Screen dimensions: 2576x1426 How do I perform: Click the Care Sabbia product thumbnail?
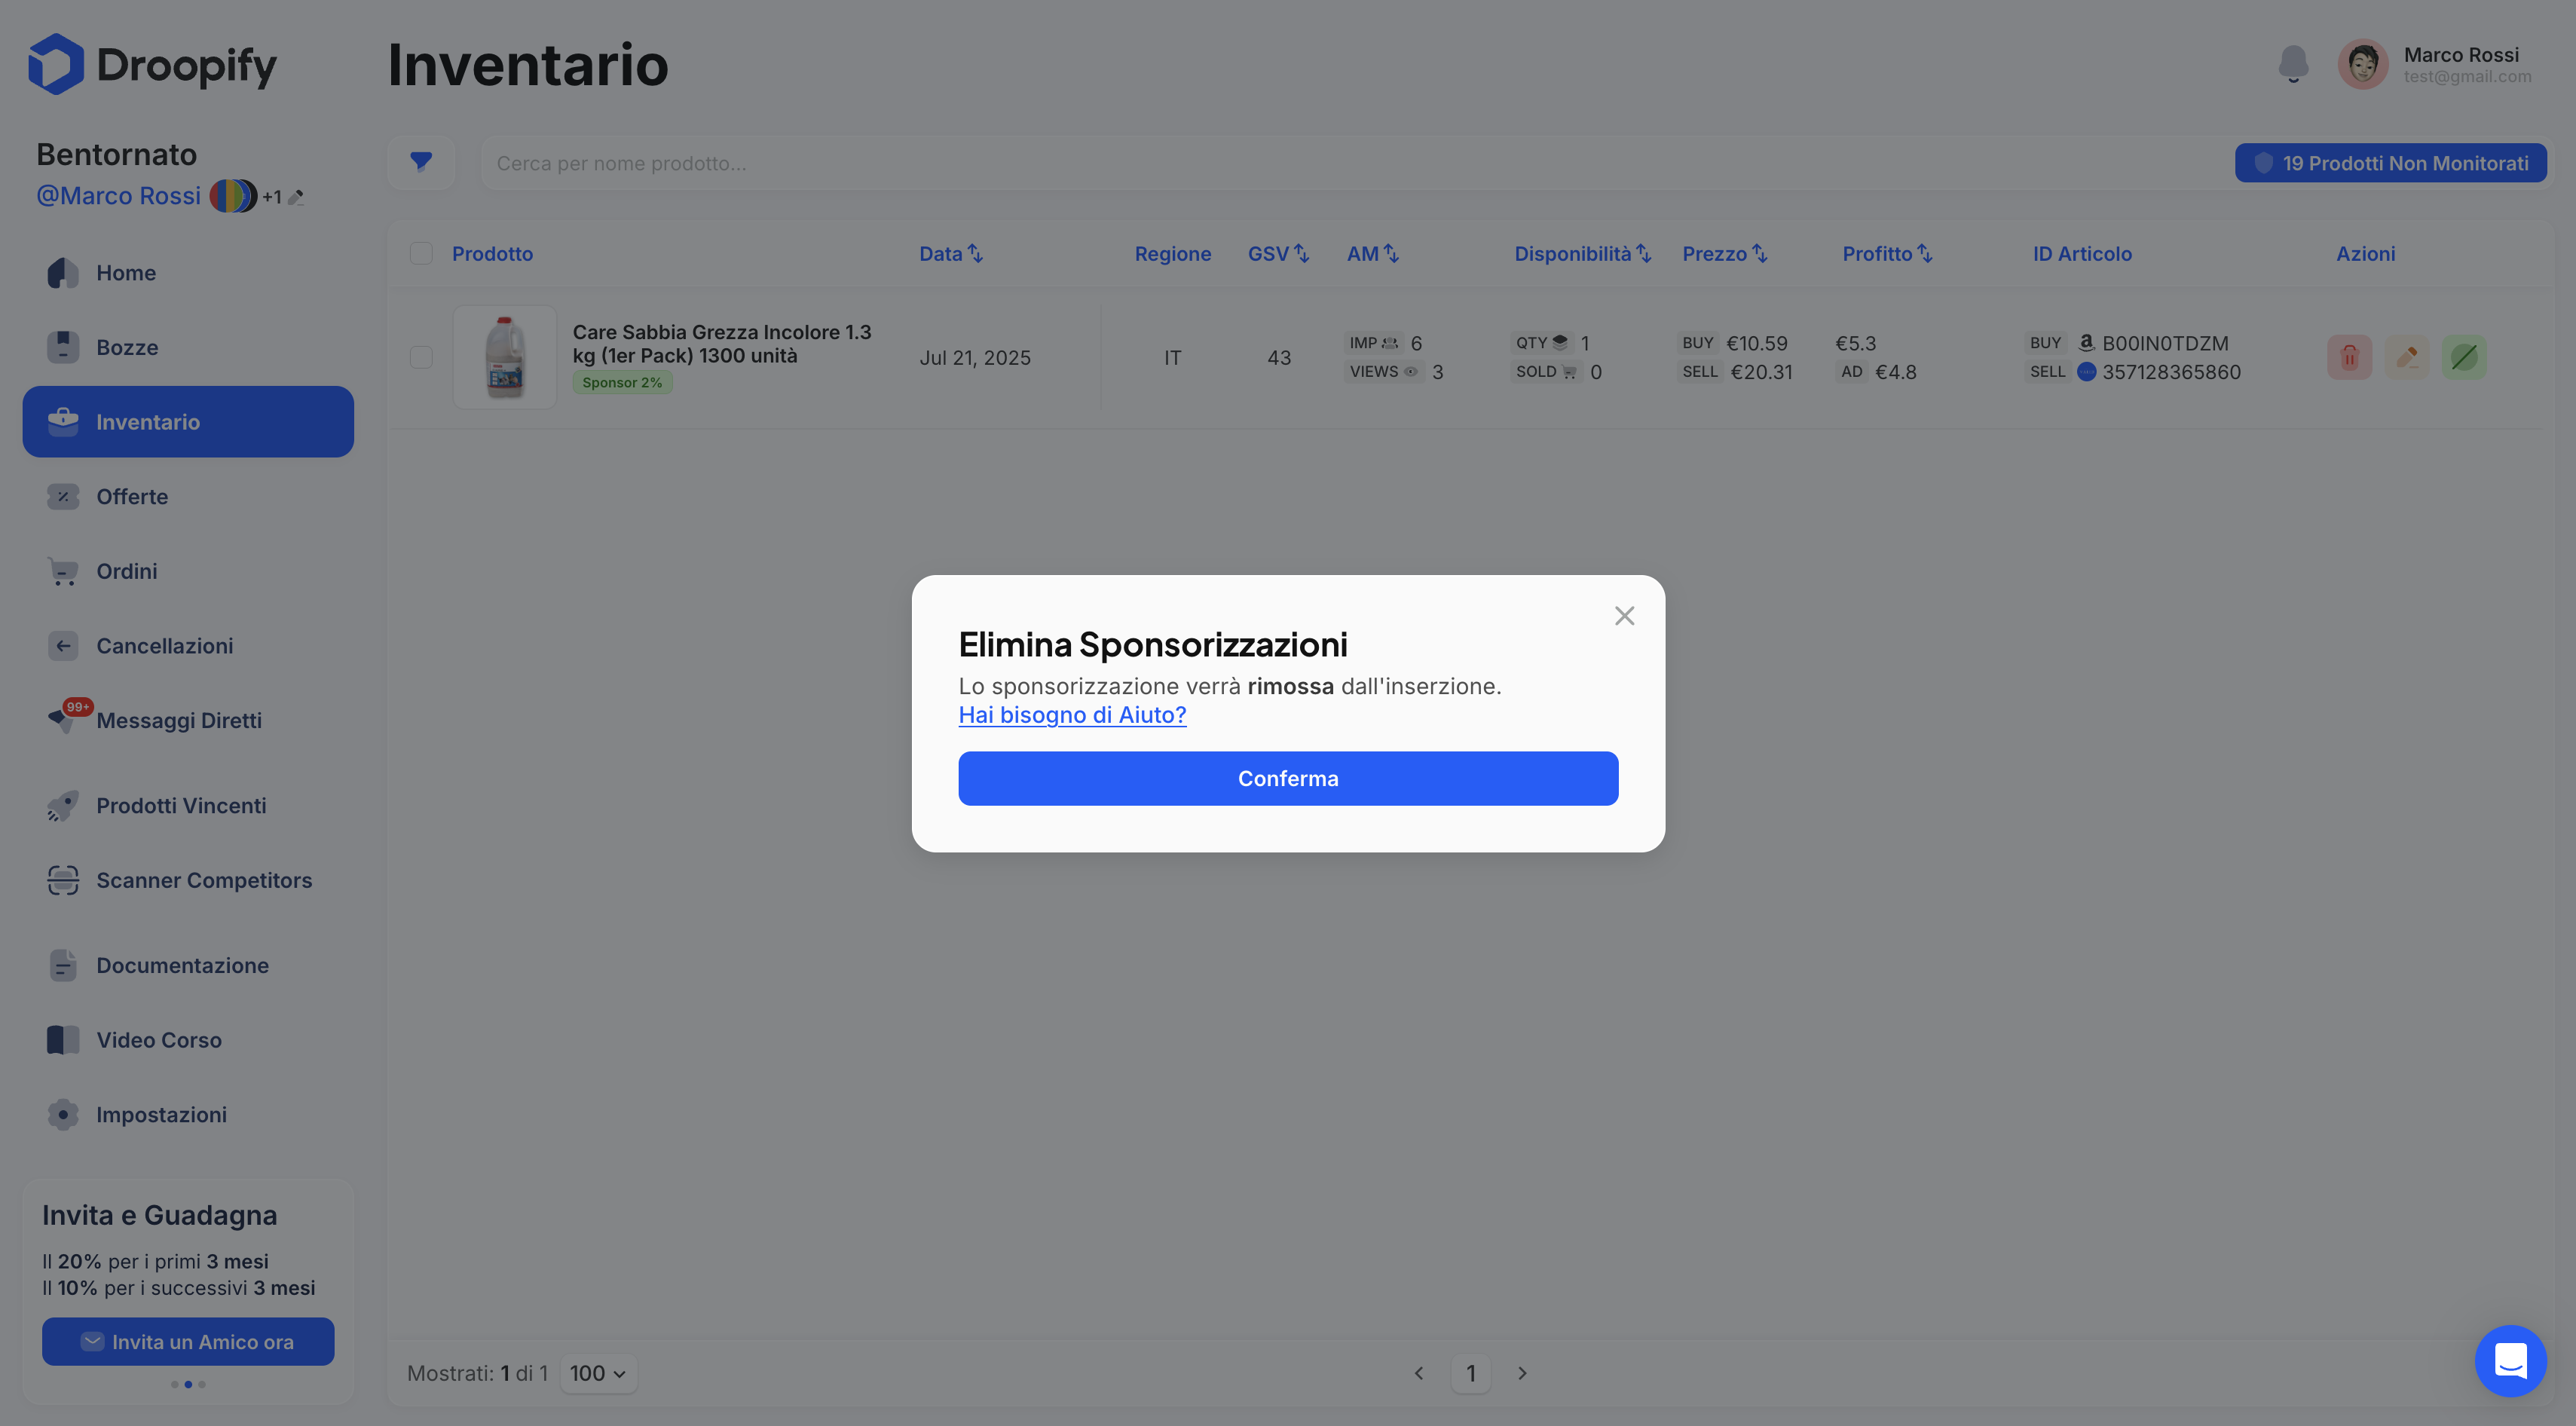tap(505, 357)
